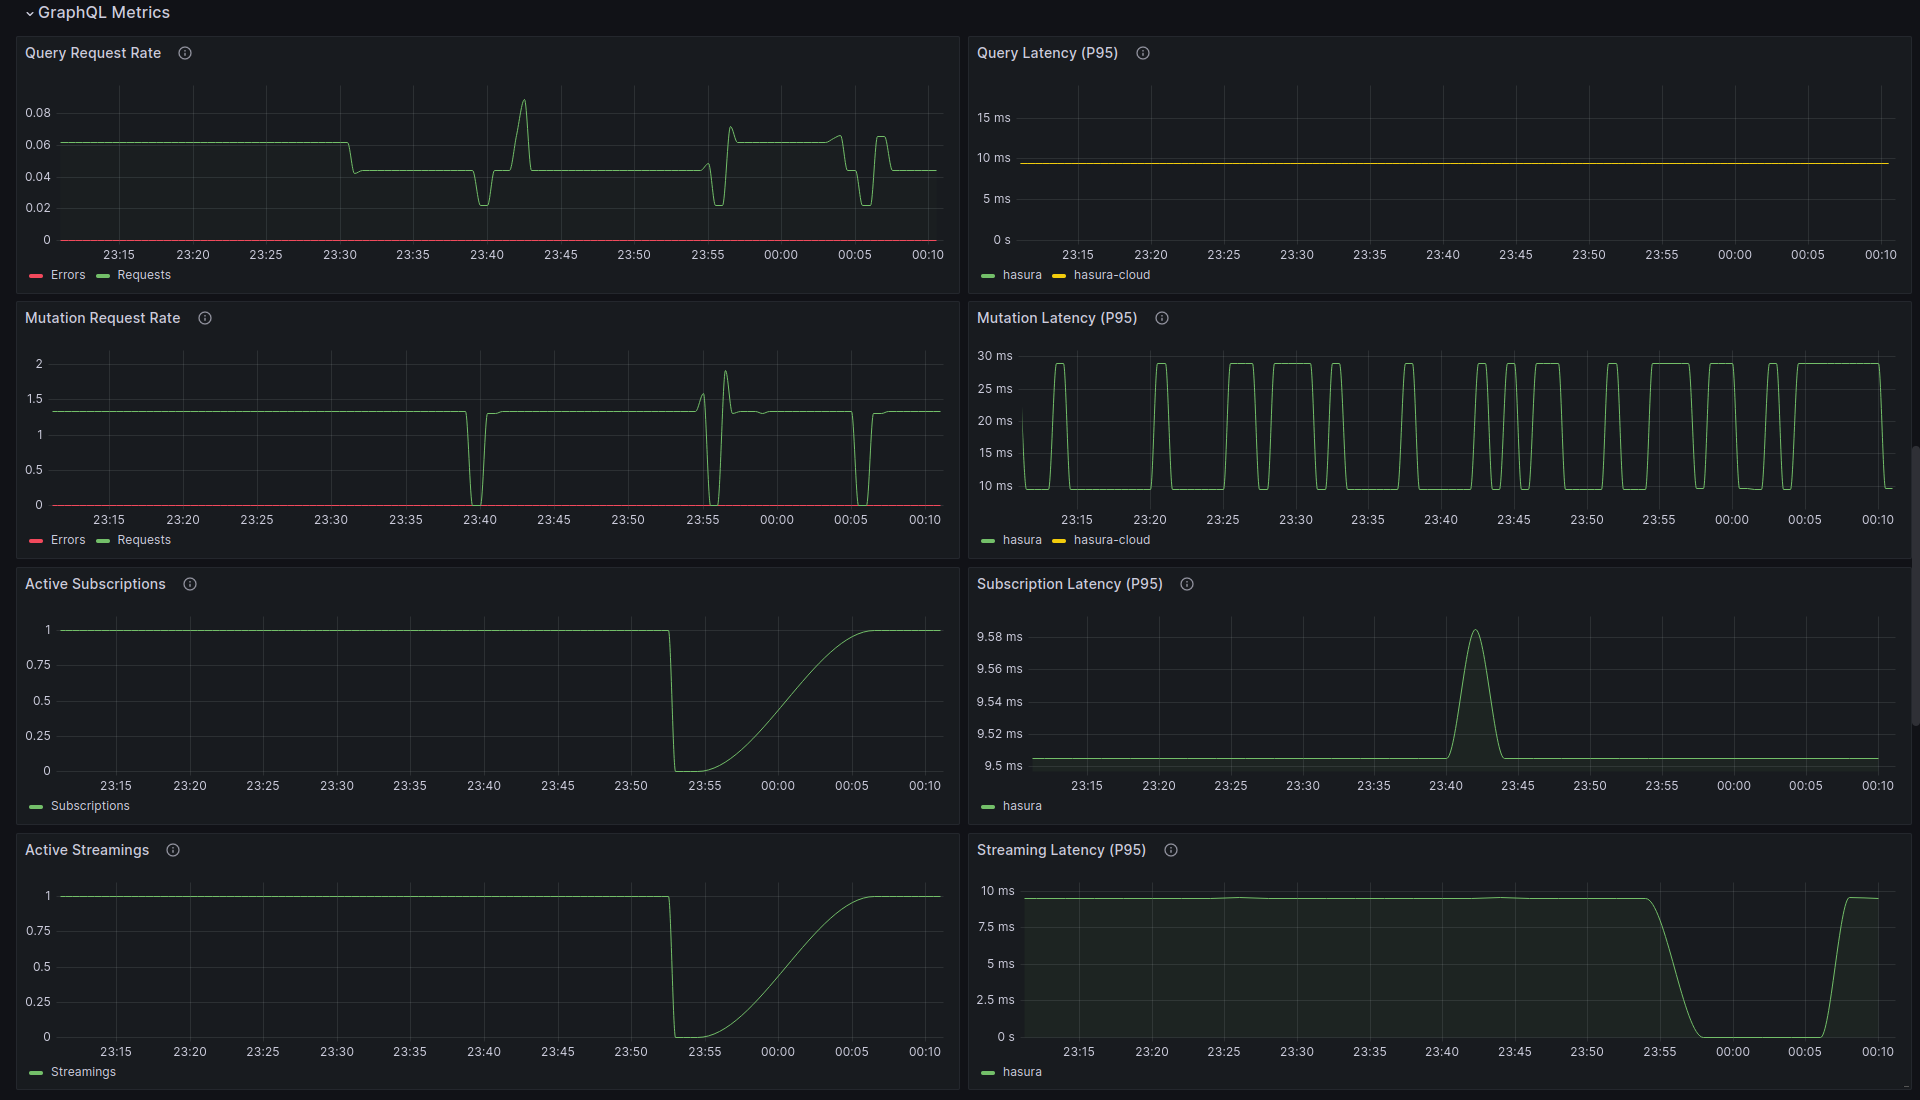This screenshot has height=1100, width=1920.
Task: Click Streamings legend label in Active Streamings
Action: click(83, 1072)
